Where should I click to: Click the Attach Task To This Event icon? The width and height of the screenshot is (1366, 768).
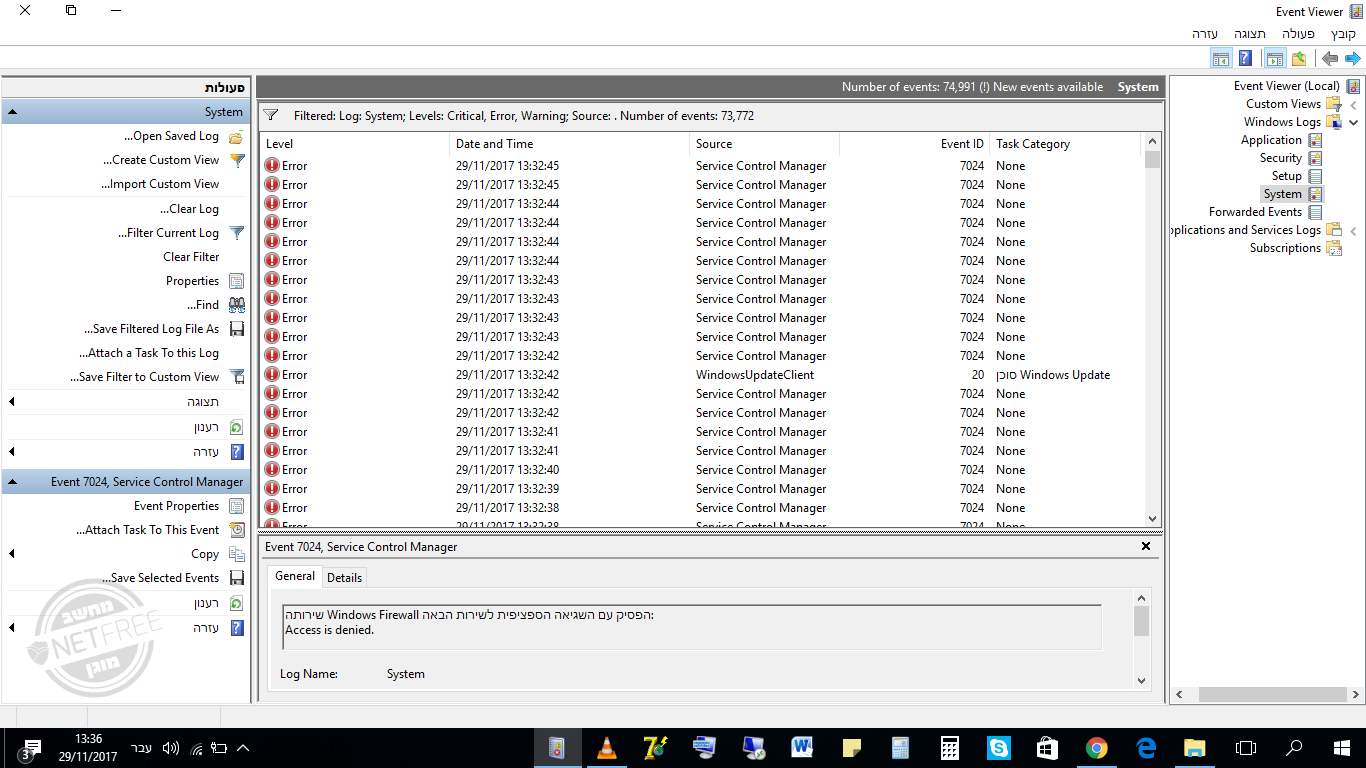236,530
